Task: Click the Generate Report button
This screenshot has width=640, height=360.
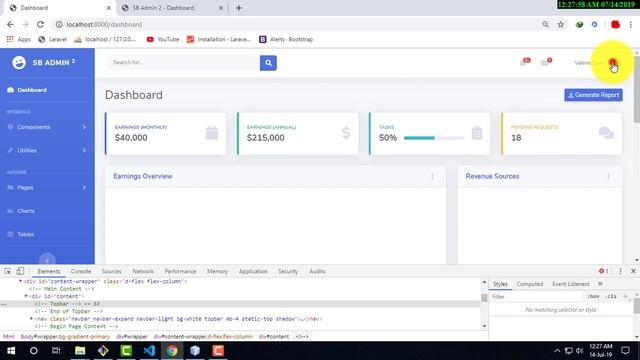Action: (593, 95)
